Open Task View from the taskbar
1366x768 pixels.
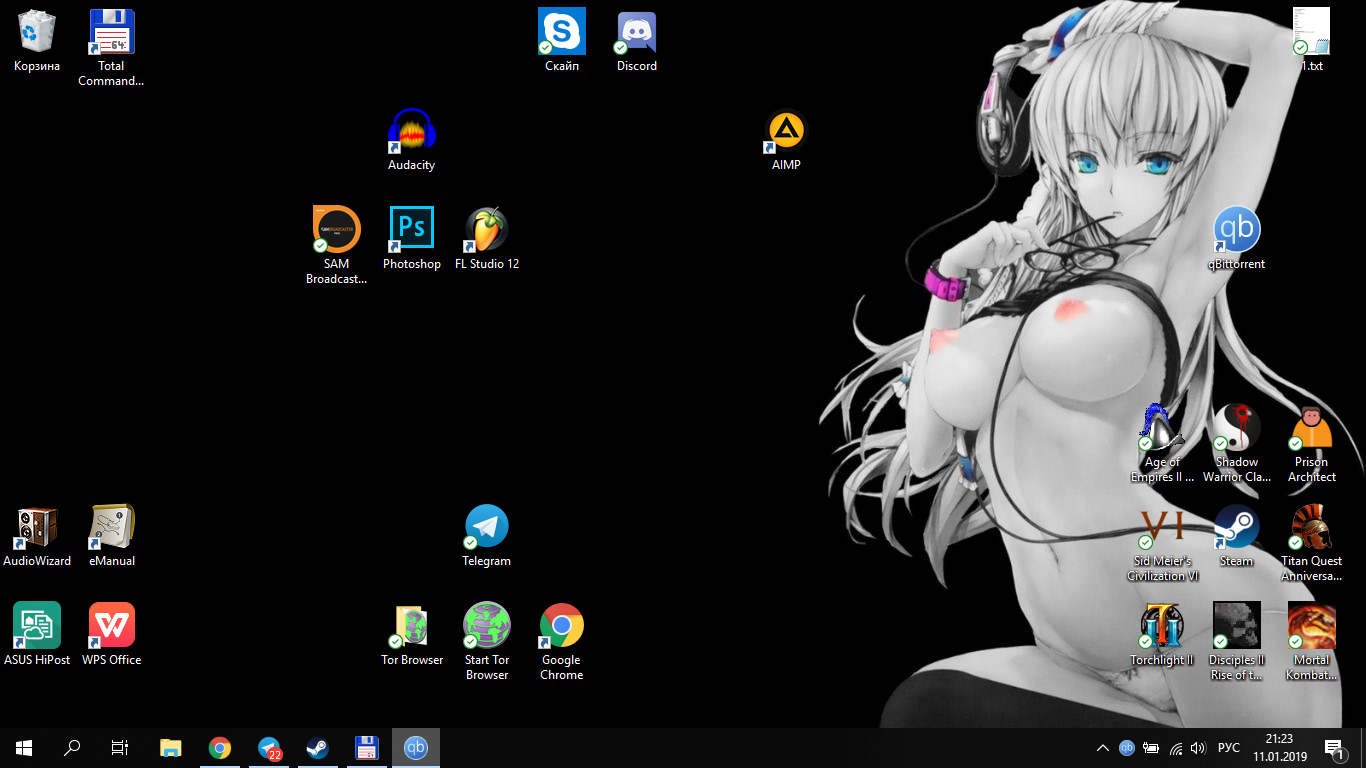tap(120, 748)
